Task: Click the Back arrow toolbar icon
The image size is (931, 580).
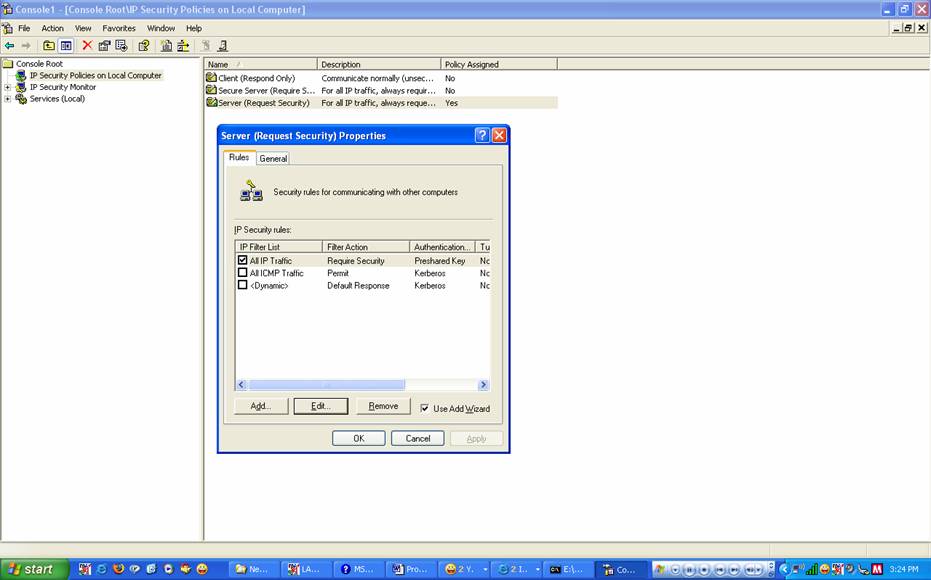Action: tap(10, 45)
